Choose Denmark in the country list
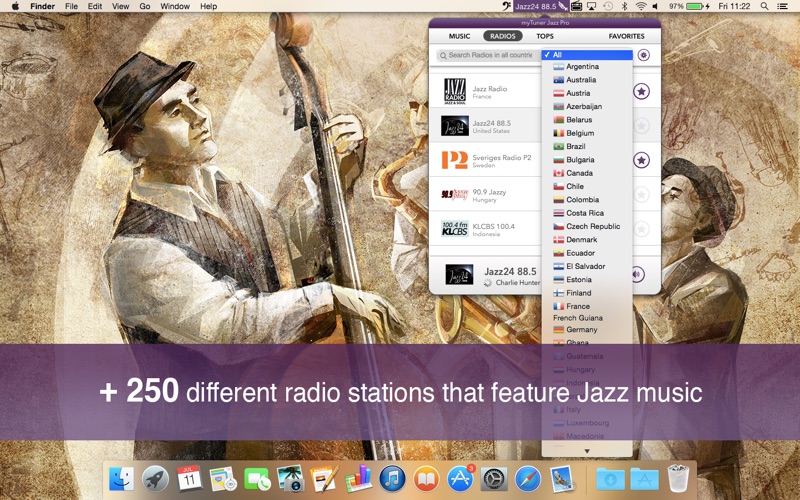Screen dimensions: 800x500 (587, 239)
